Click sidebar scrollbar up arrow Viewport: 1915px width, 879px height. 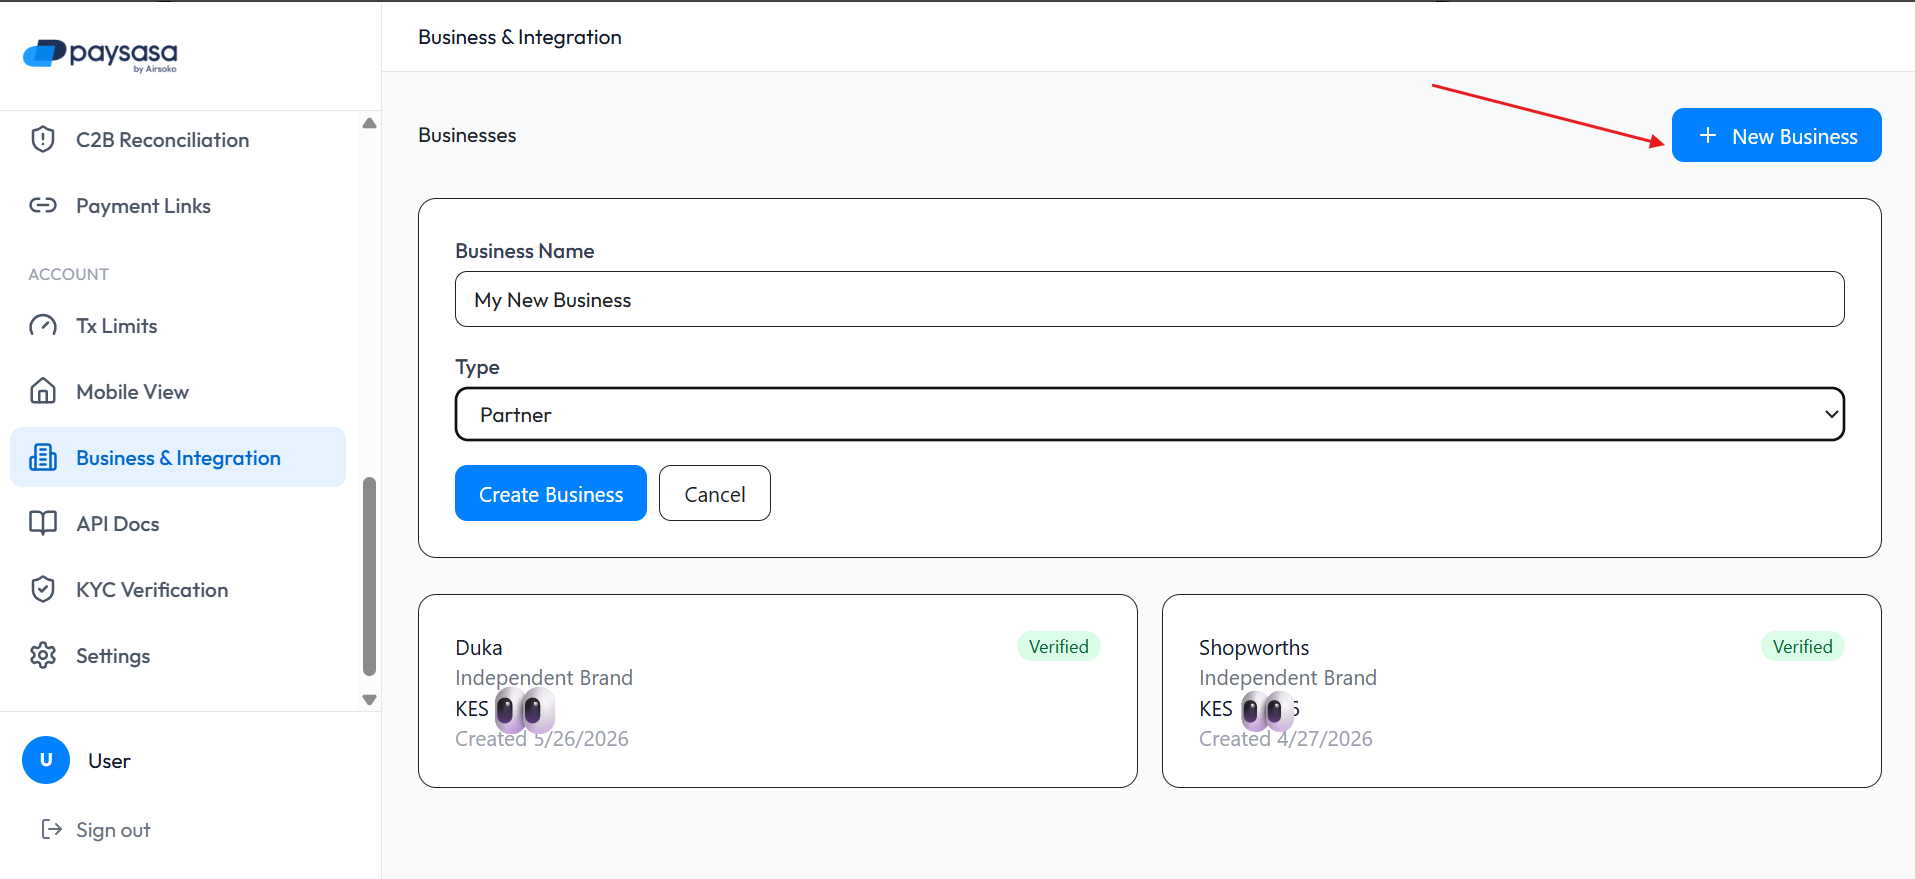[x=369, y=123]
